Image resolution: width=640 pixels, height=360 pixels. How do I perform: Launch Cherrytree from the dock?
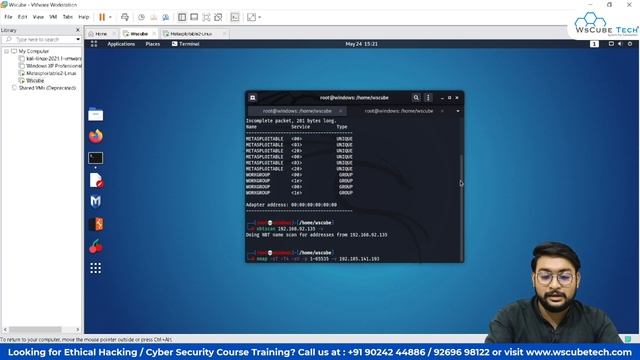96,246
